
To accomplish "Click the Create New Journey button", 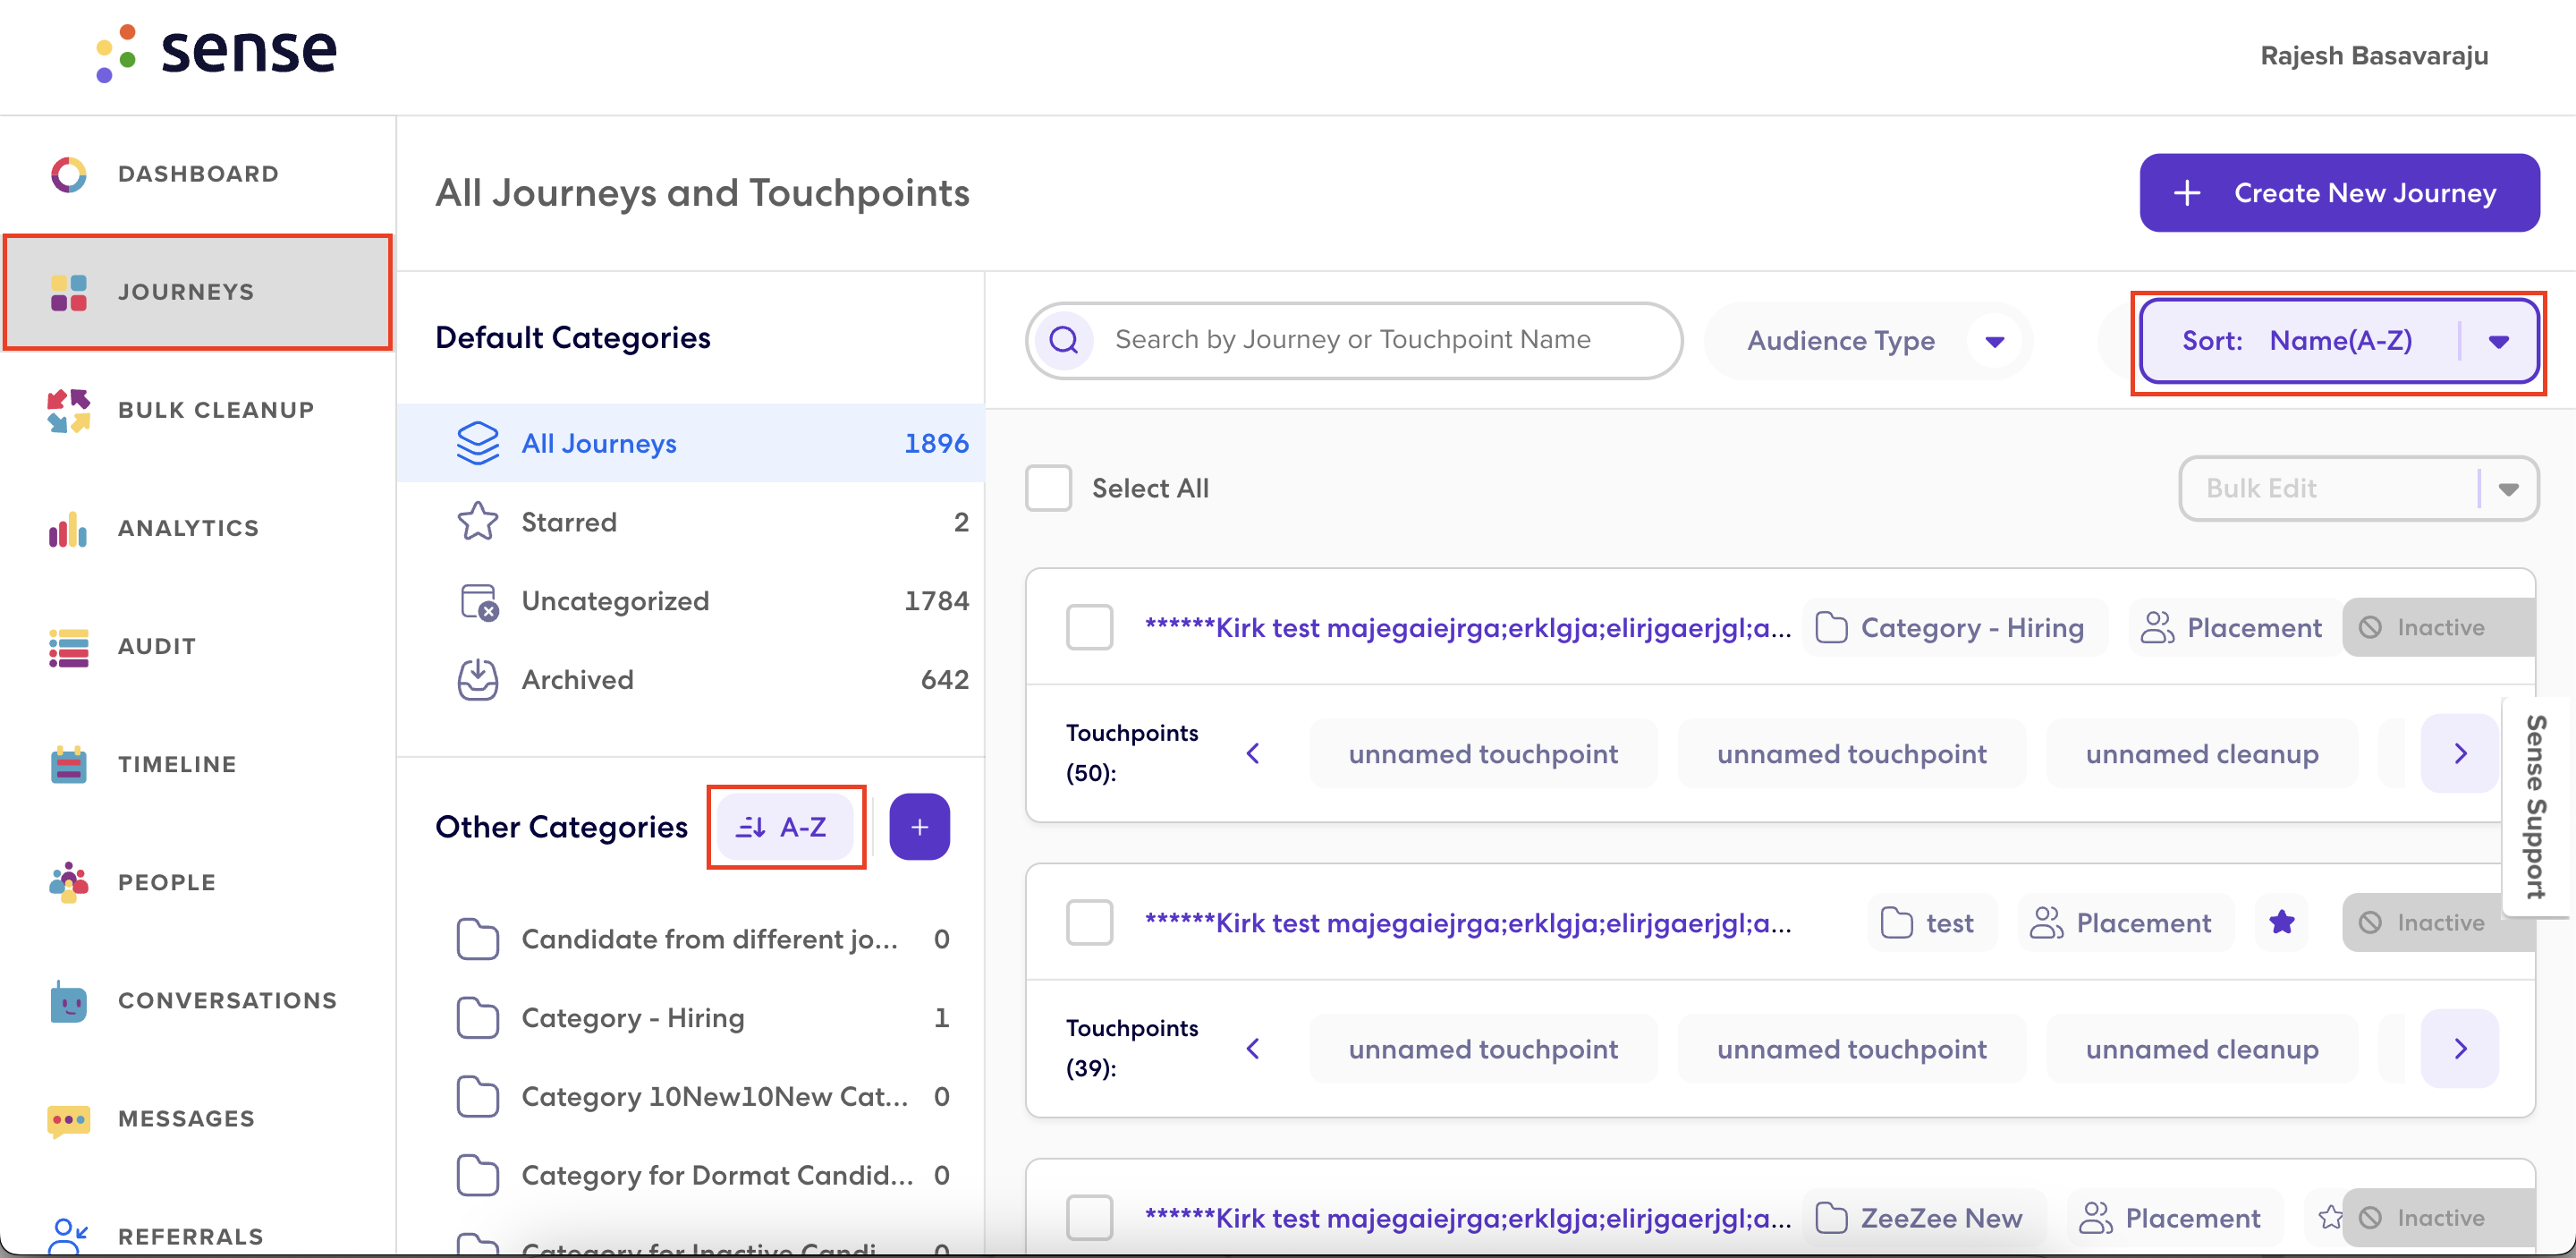I will coord(2339,193).
